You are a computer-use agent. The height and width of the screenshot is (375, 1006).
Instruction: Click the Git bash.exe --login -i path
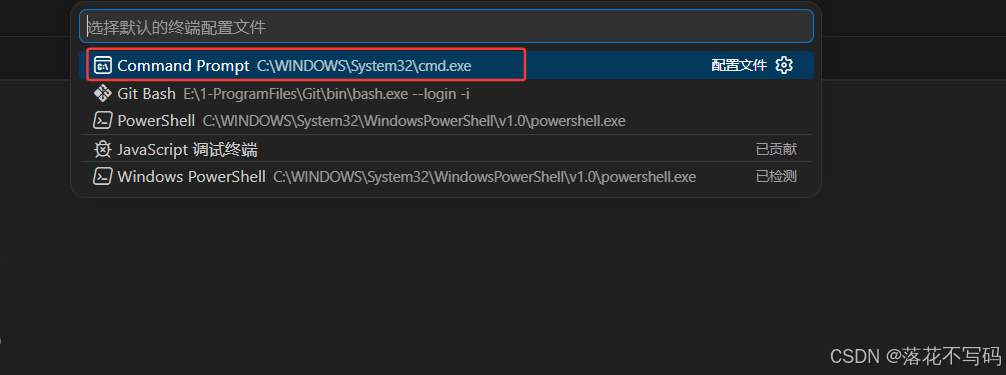click(x=327, y=94)
